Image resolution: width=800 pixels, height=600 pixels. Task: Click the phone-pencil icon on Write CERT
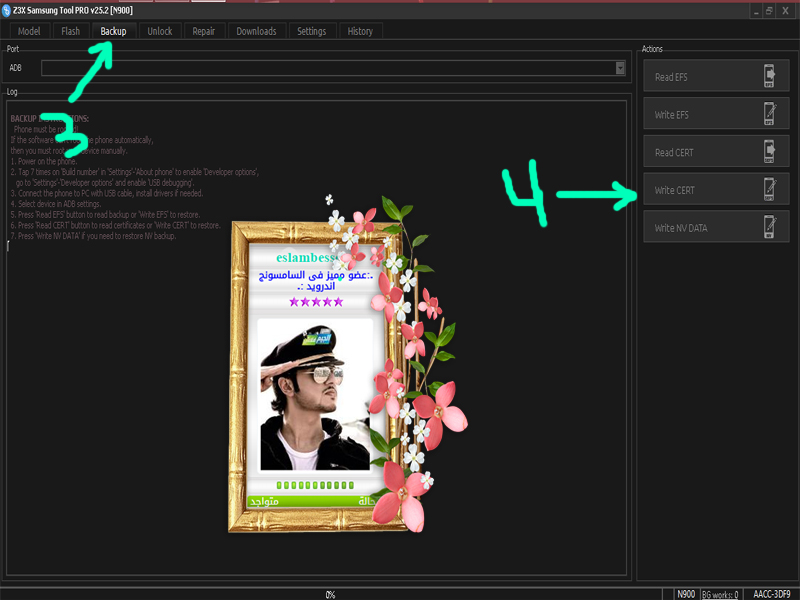point(769,189)
